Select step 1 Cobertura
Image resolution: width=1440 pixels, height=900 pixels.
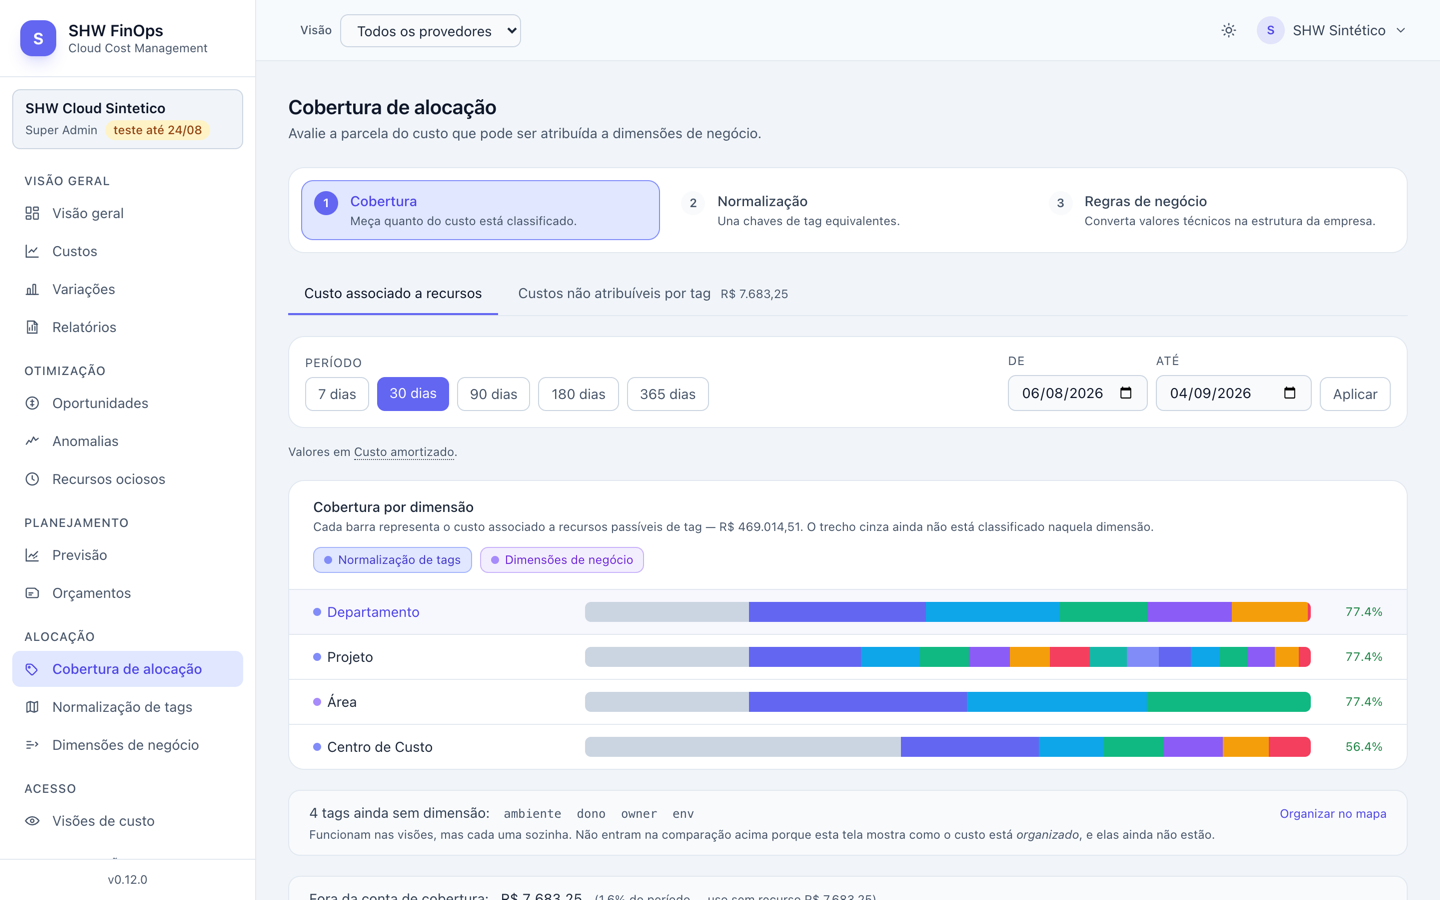click(480, 210)
